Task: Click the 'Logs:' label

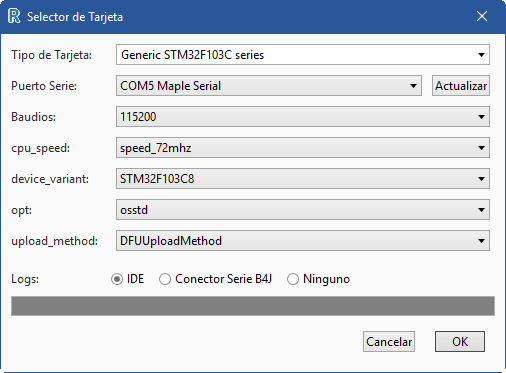Action: pos(25,279)
